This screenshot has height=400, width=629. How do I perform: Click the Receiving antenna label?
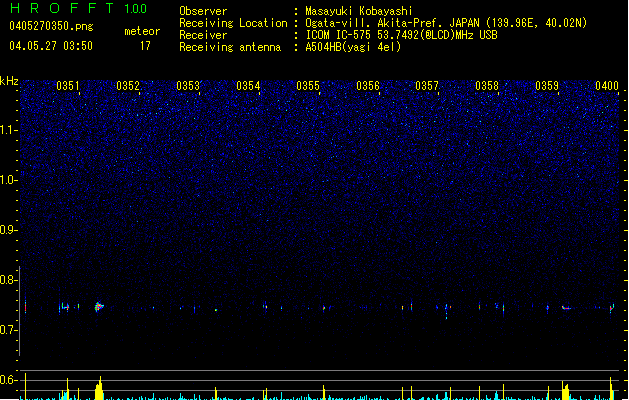pyautogui.click(x=230, y=47)
